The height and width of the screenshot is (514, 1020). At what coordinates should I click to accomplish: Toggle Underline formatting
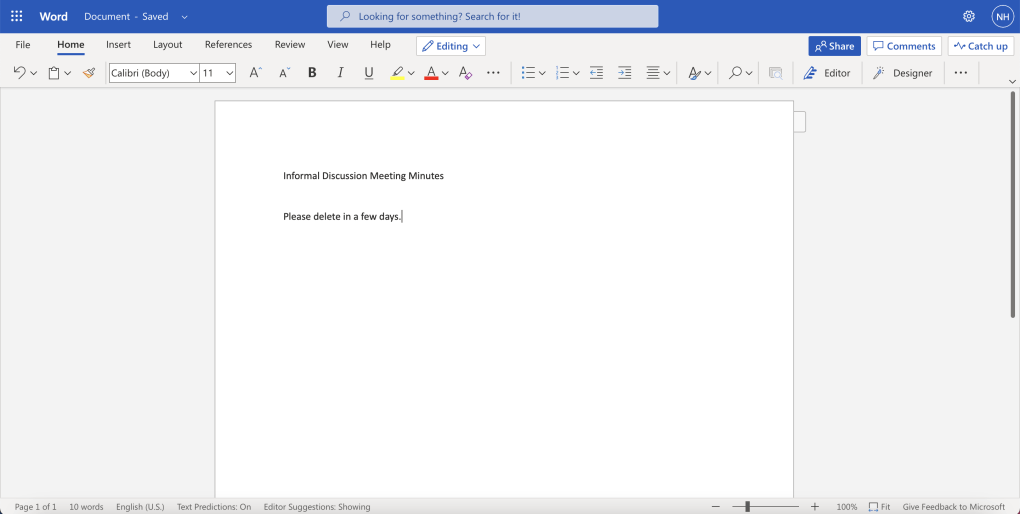368,73
